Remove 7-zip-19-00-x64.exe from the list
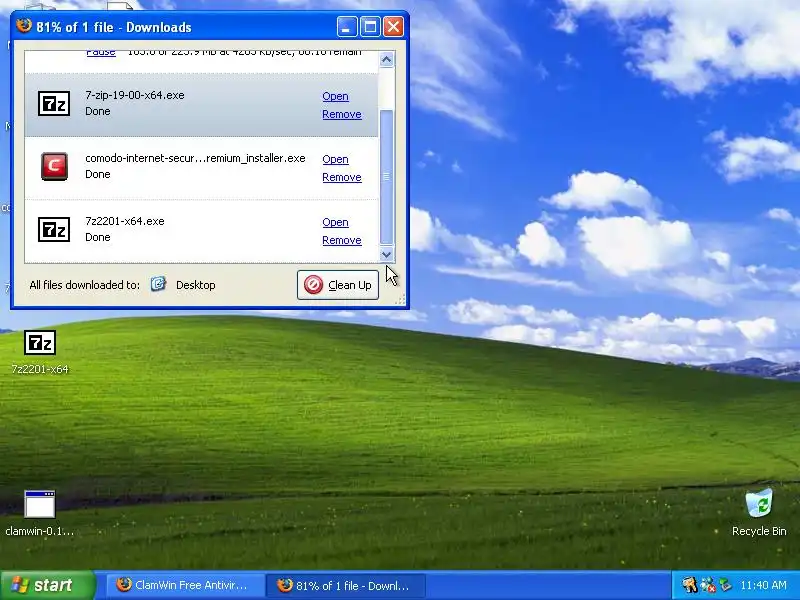Image resolution: width=800 pixels, height=600 pixels. click(x=342, y=114)
